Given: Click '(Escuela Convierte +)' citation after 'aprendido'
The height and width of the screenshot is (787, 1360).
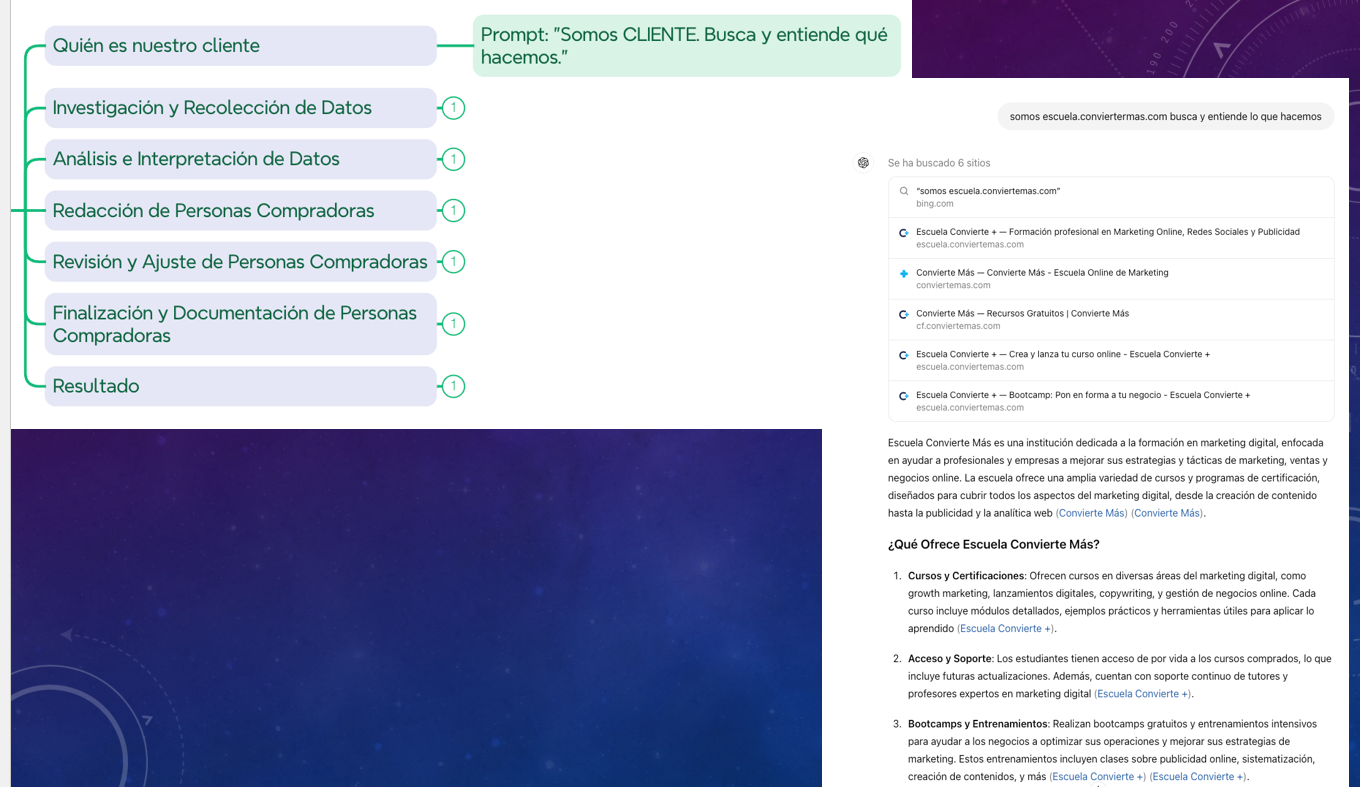Looking at the screenshot, I should (1005, 629).
